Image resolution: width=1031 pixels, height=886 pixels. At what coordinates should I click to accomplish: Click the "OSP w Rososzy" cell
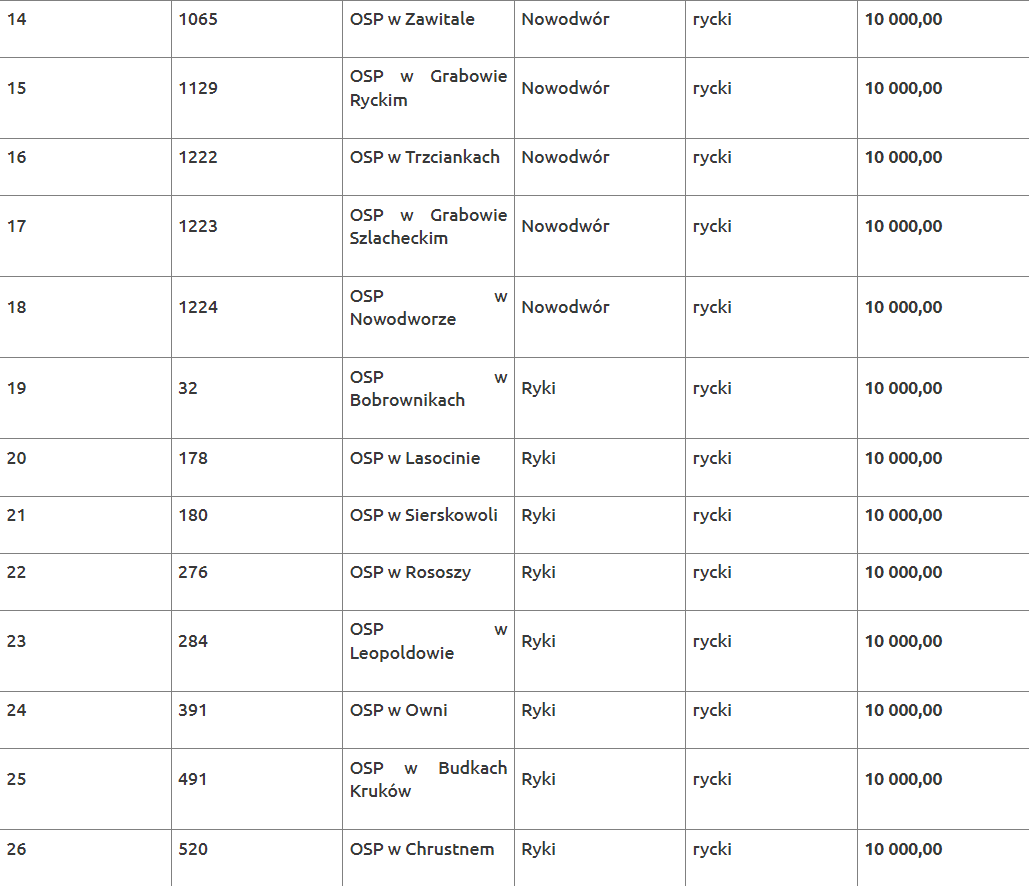[410, 573]
